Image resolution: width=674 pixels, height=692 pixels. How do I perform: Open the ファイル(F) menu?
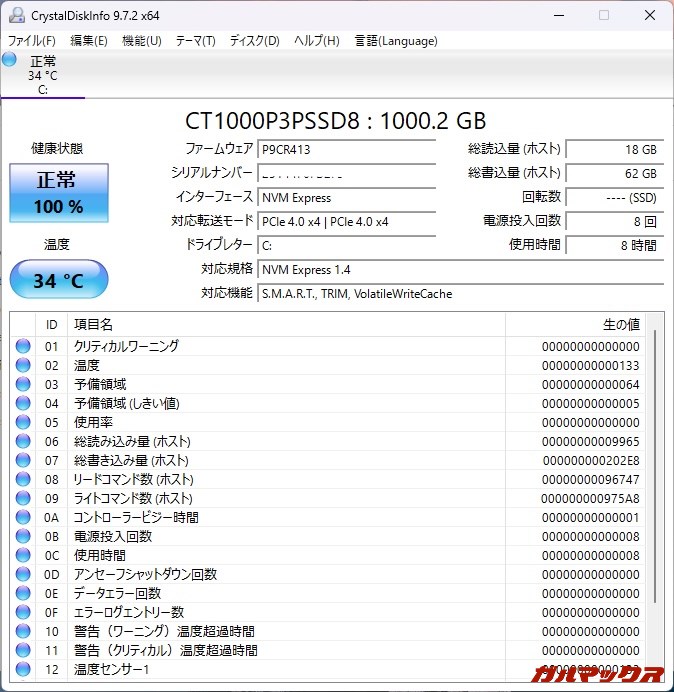tap(32, 41)
